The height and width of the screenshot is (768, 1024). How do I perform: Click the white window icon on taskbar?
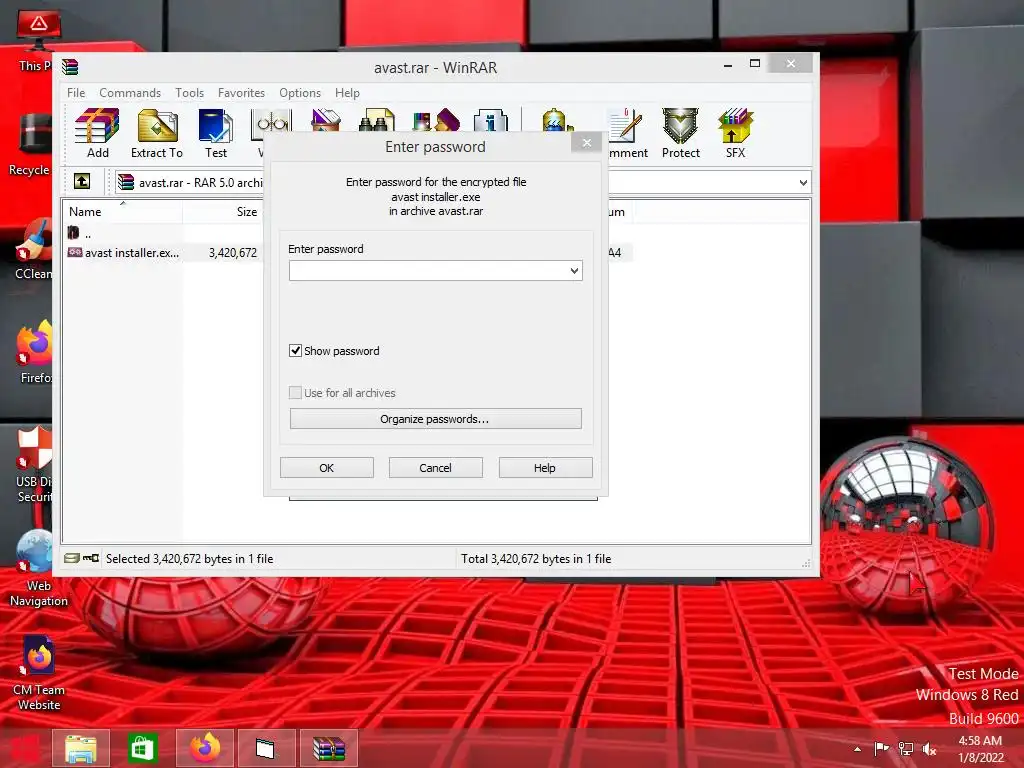pos(266,748)
